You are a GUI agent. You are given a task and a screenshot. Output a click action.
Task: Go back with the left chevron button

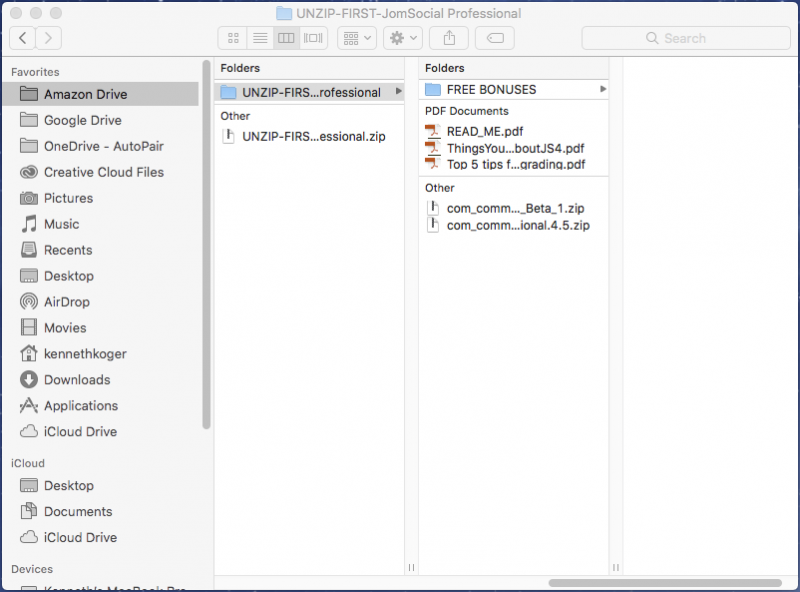pos(22,38)
